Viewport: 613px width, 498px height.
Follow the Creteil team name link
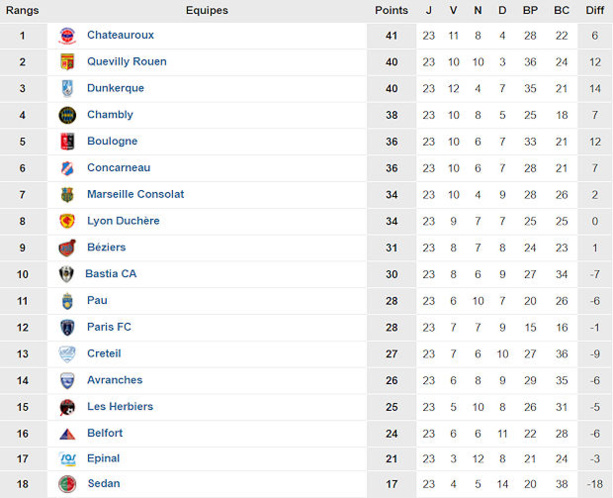(x=104, y=354)
